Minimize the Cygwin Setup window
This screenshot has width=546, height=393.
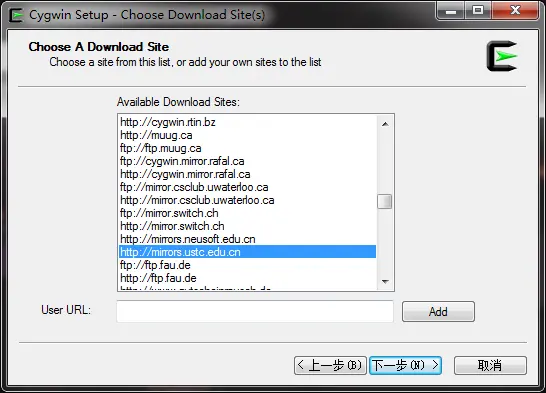[x=451, y=11]
